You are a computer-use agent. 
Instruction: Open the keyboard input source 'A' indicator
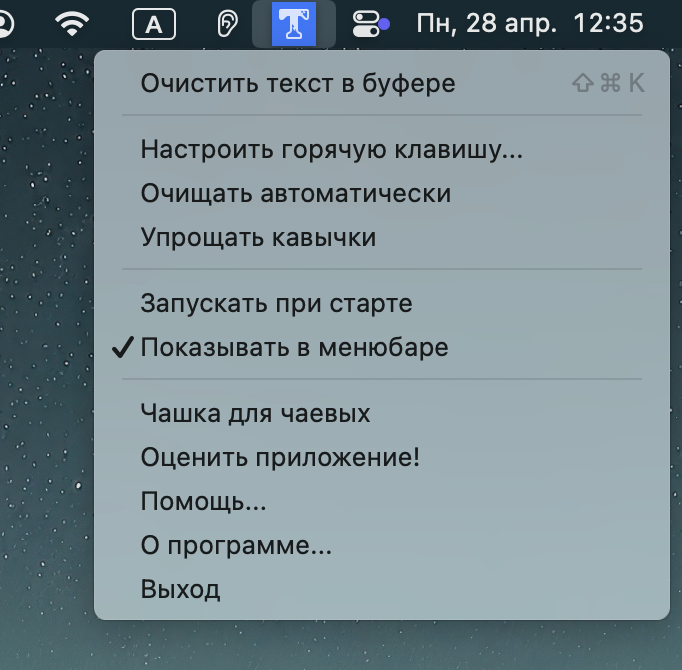tap(154, 24)
